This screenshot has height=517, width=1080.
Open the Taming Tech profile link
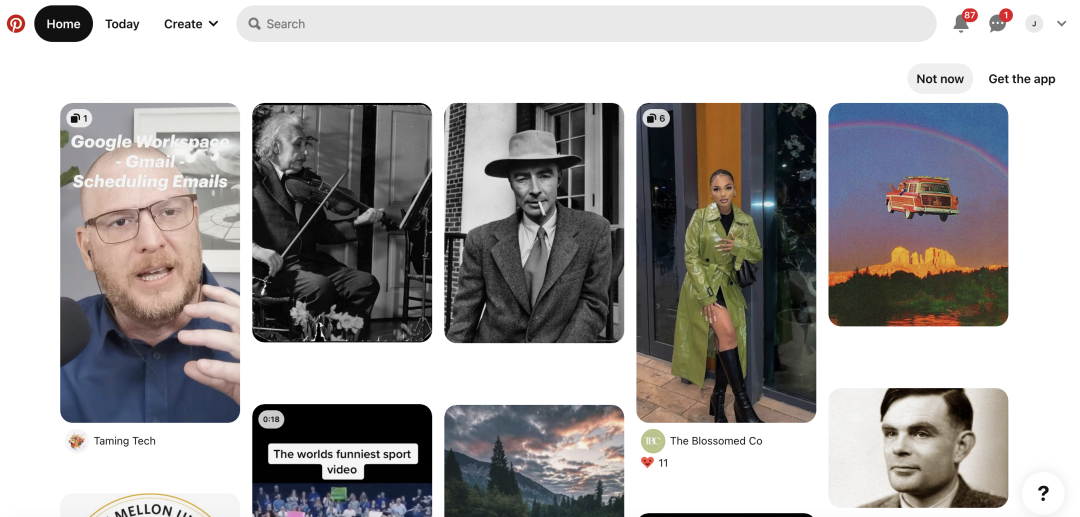(x=125, y=441)
